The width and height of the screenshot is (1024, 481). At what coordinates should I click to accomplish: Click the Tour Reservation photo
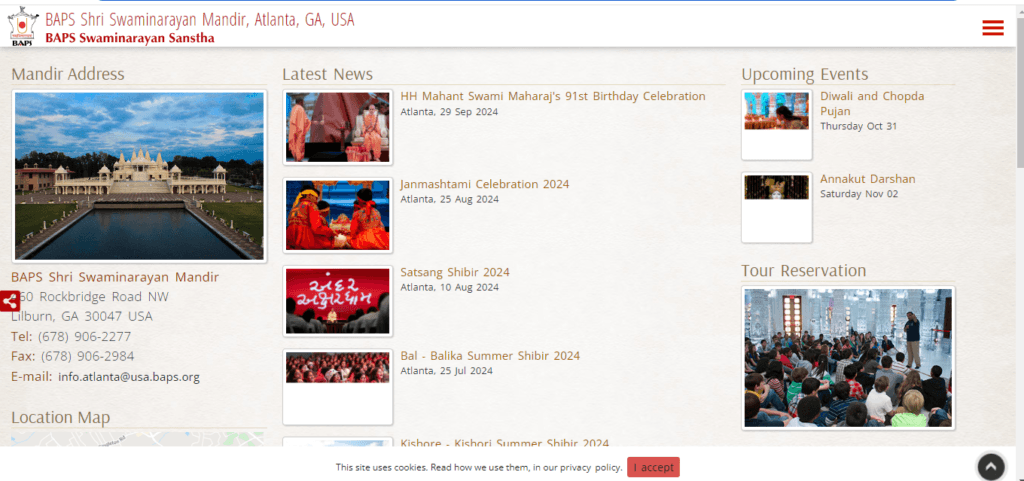pos(848,358)
